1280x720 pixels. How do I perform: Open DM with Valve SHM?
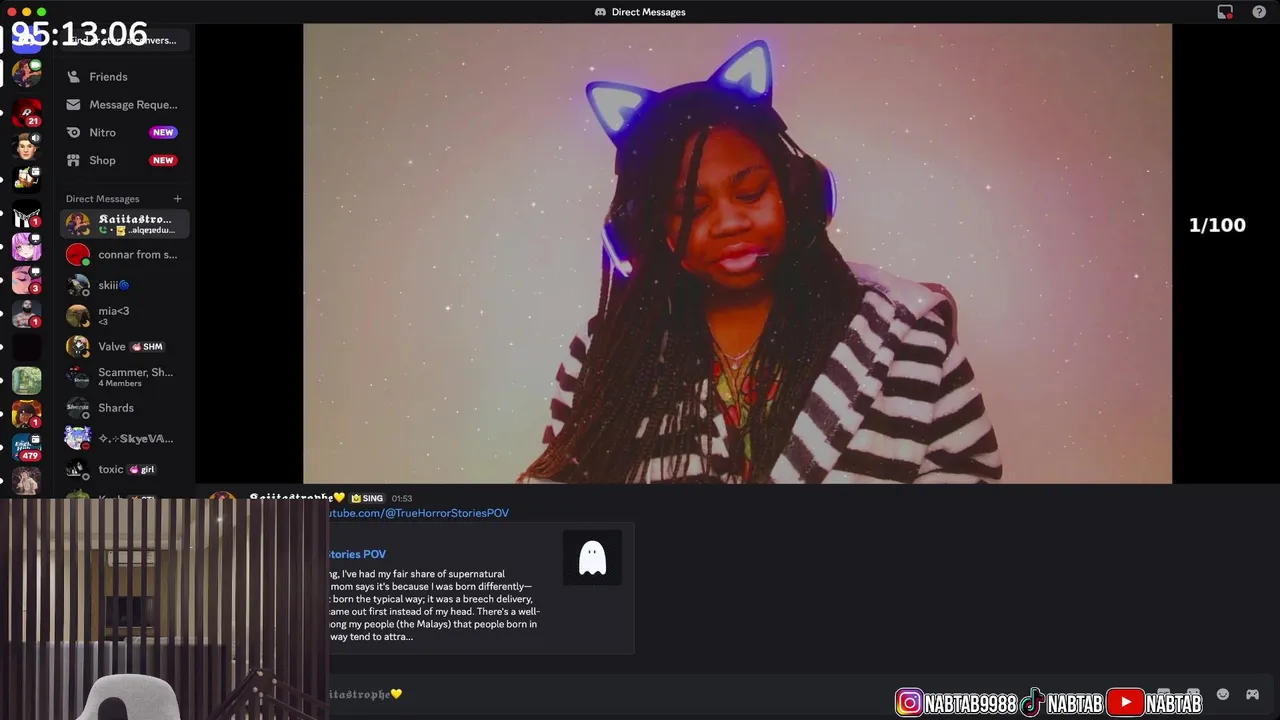click(125, 347)
